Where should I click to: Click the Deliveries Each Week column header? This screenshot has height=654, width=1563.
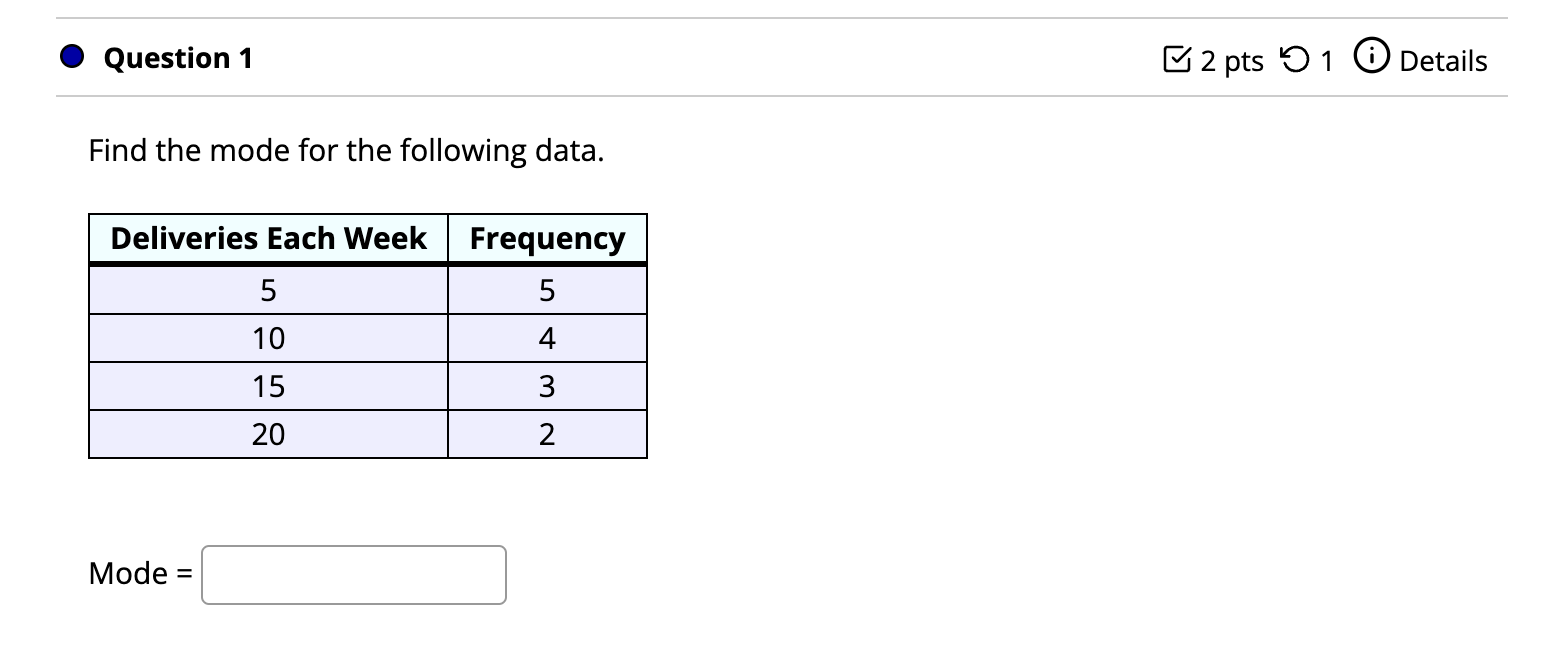tap(268, 239)
